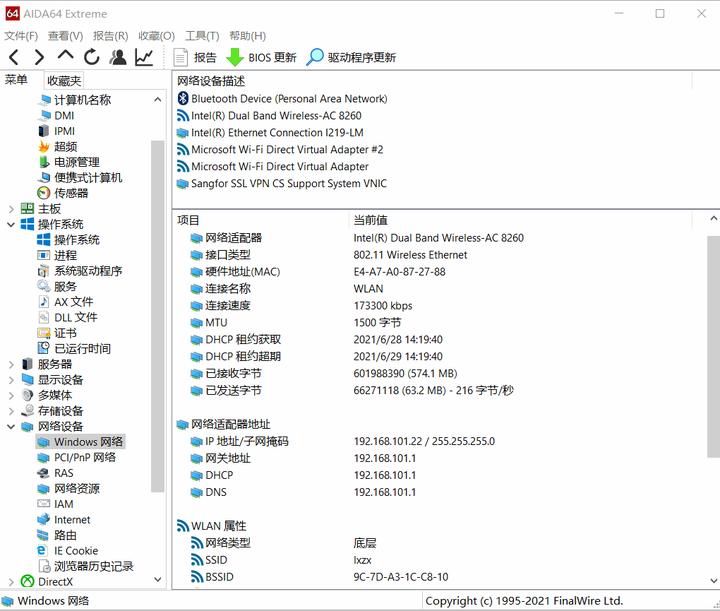Select 进程 under 操作系统
This screenshot has width=720, height=611.
pyautogui.click(x=57, y=255)
